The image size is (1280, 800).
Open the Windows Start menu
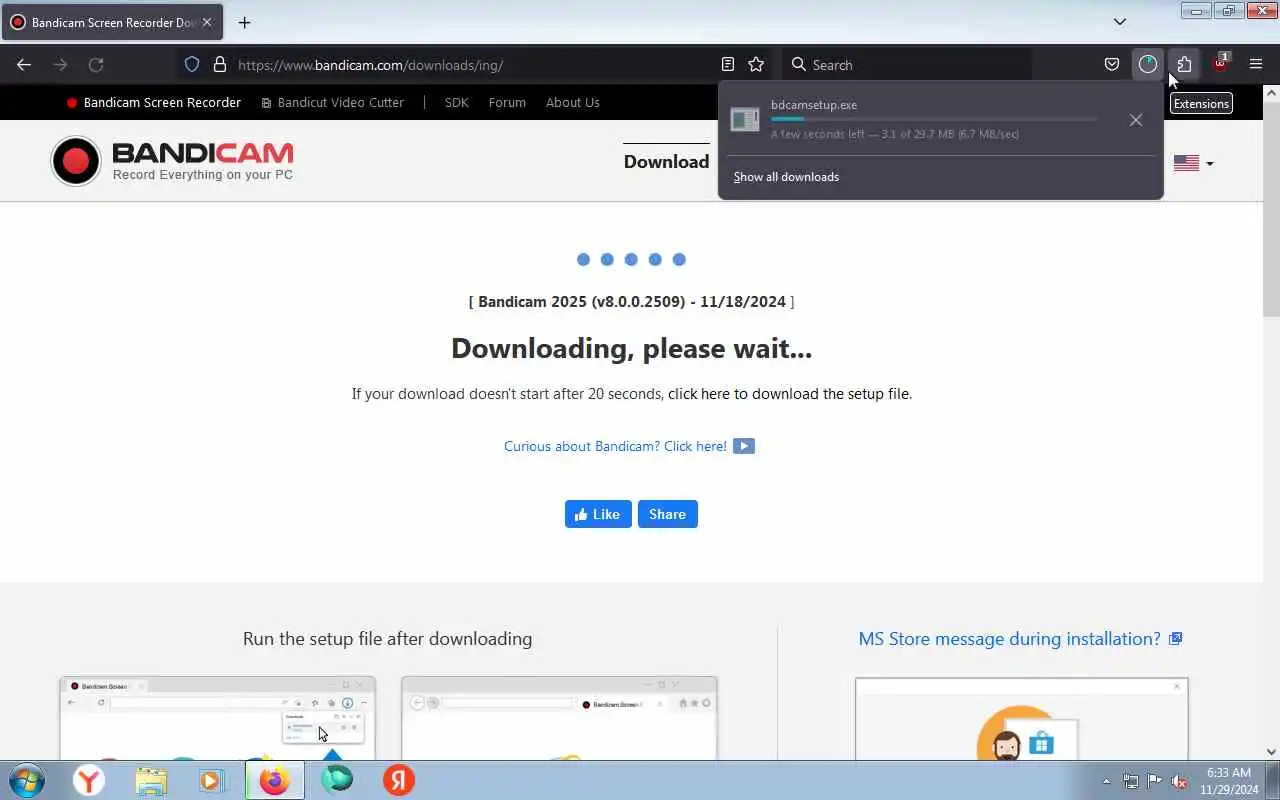pyautogui.click(x=26, y=780)
